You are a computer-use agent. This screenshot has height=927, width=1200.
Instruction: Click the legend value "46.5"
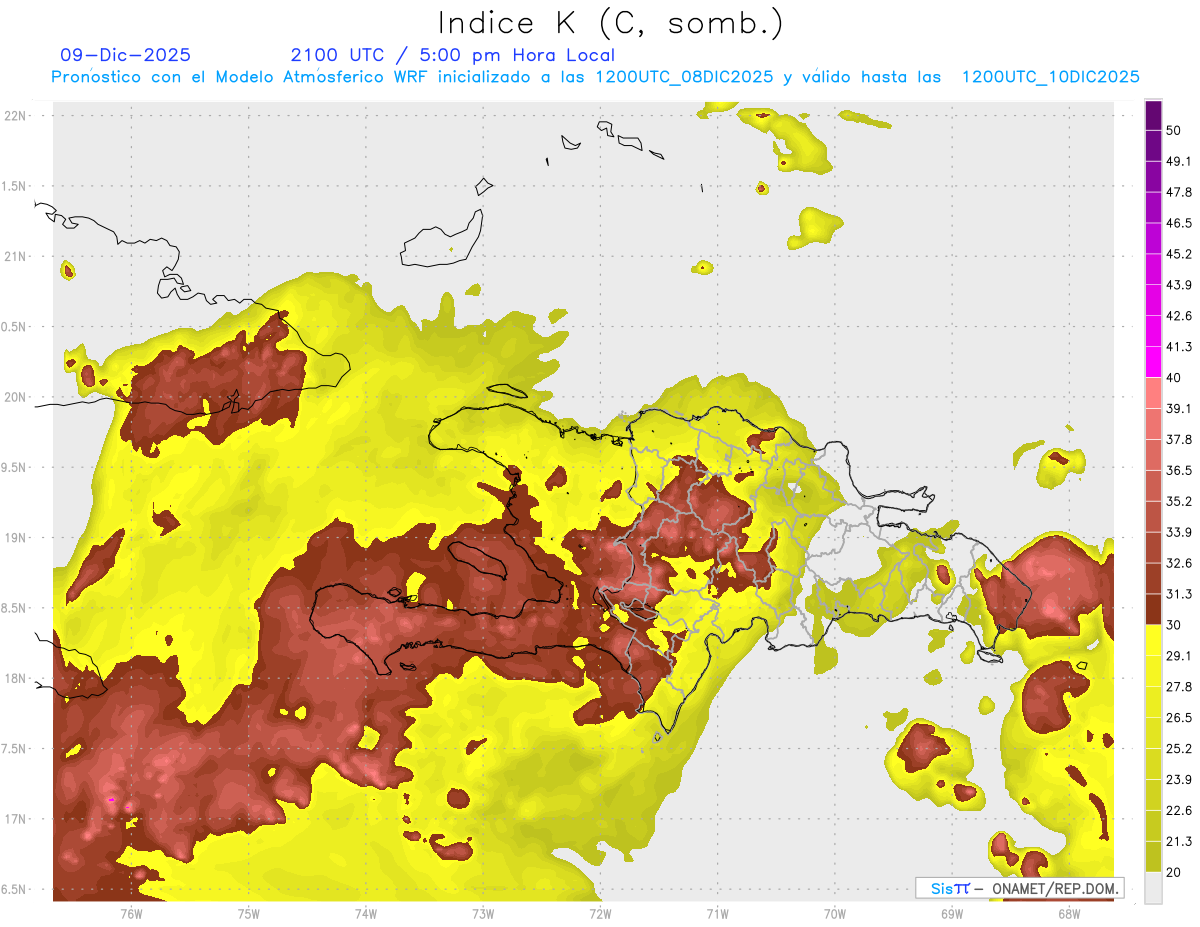pyautogui.click(x=1179, y=223)
